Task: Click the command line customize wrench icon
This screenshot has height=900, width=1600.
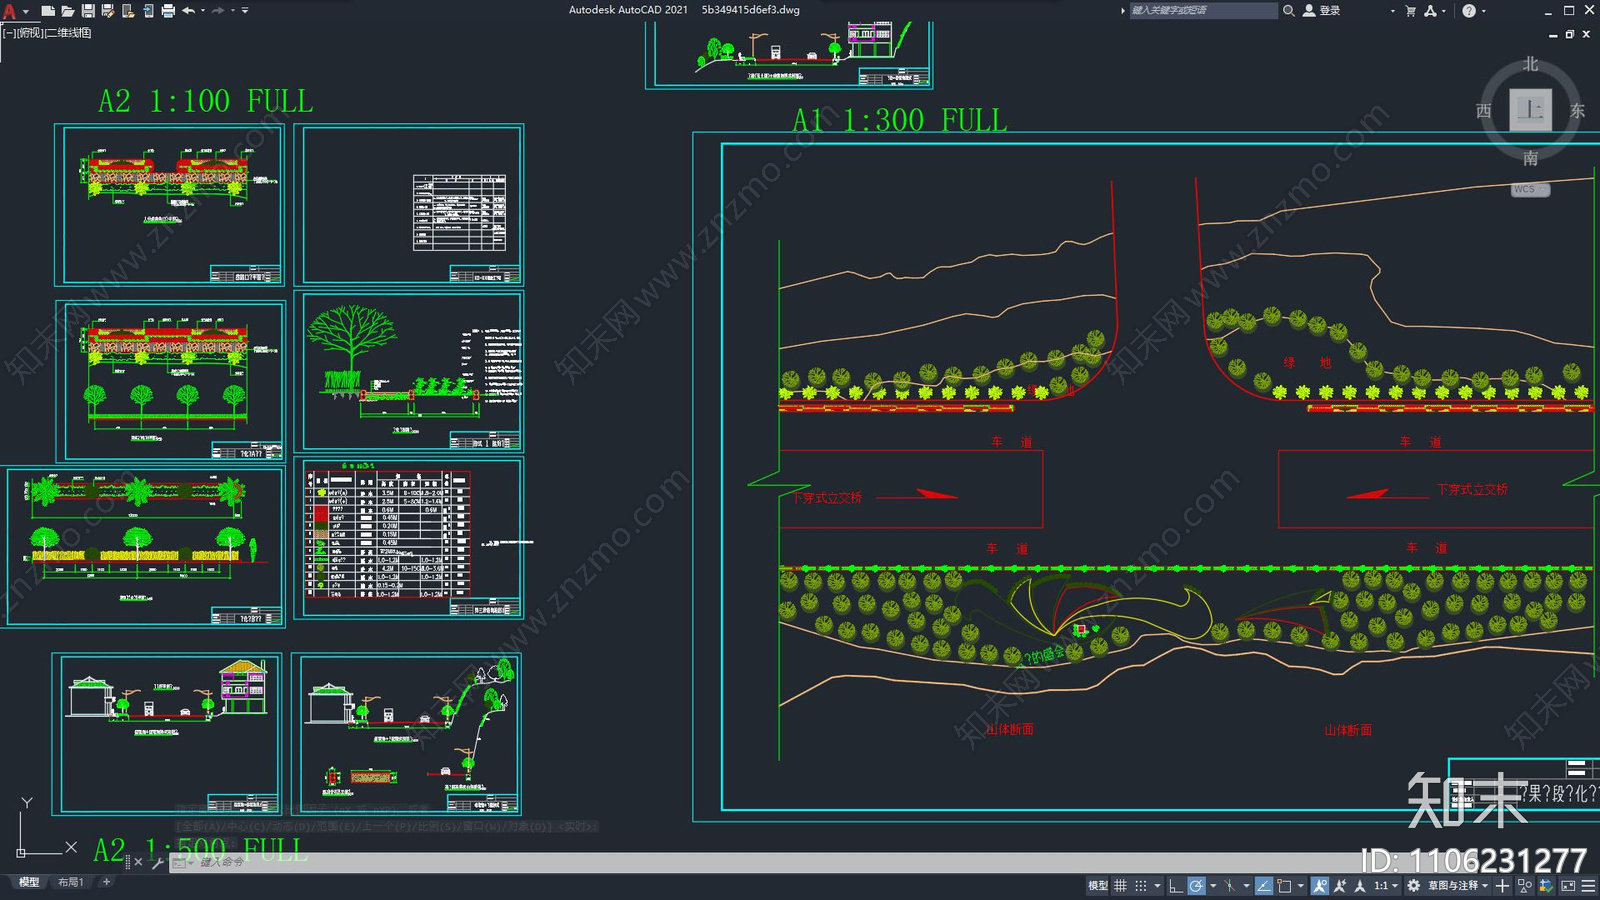Action: pos(158,862)
